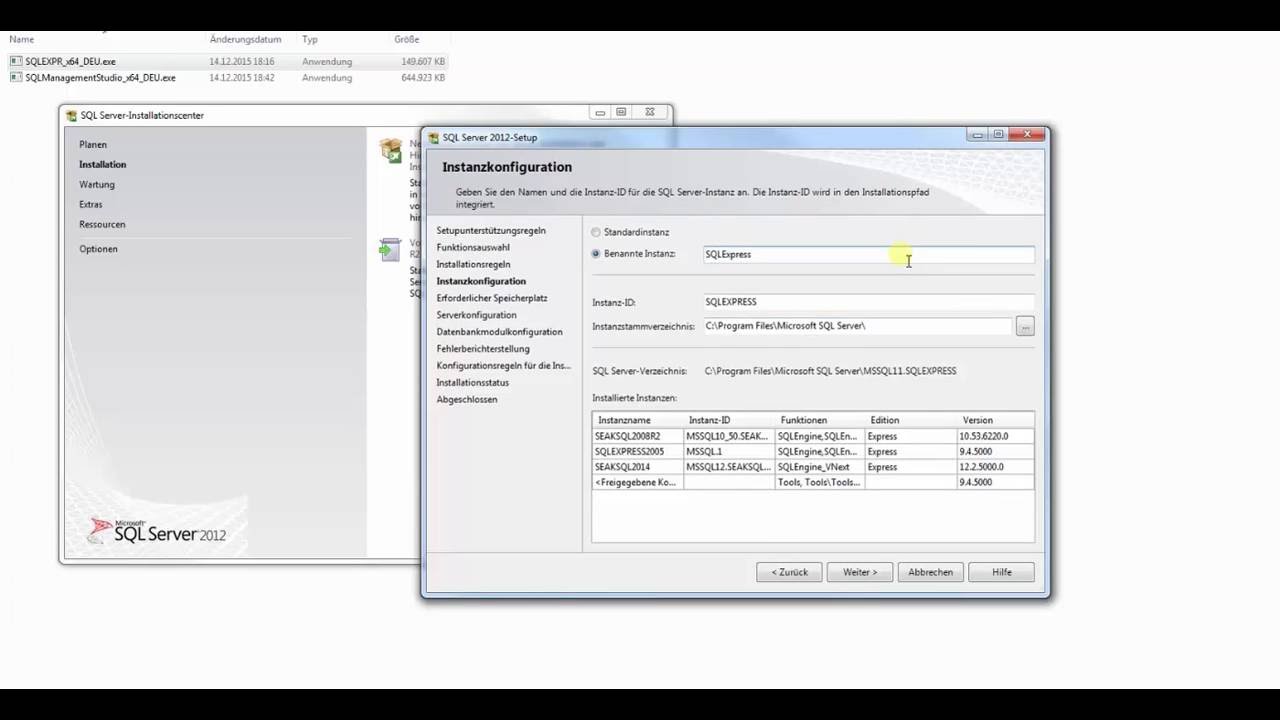Image resolution: width=1280 pixels, height=720 pixels.
Task: Click the Benannte Instanz name field
Action: 868,254
